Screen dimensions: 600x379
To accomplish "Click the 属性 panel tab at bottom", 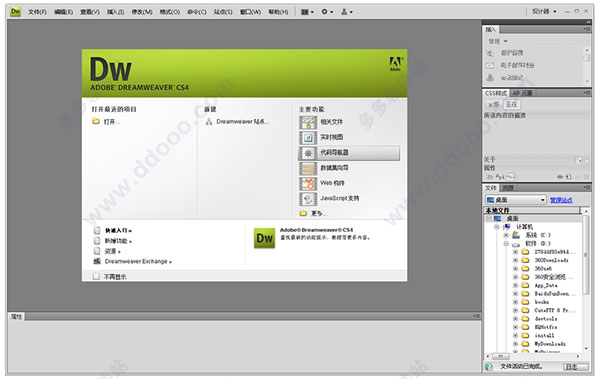I will coord(16,316).
